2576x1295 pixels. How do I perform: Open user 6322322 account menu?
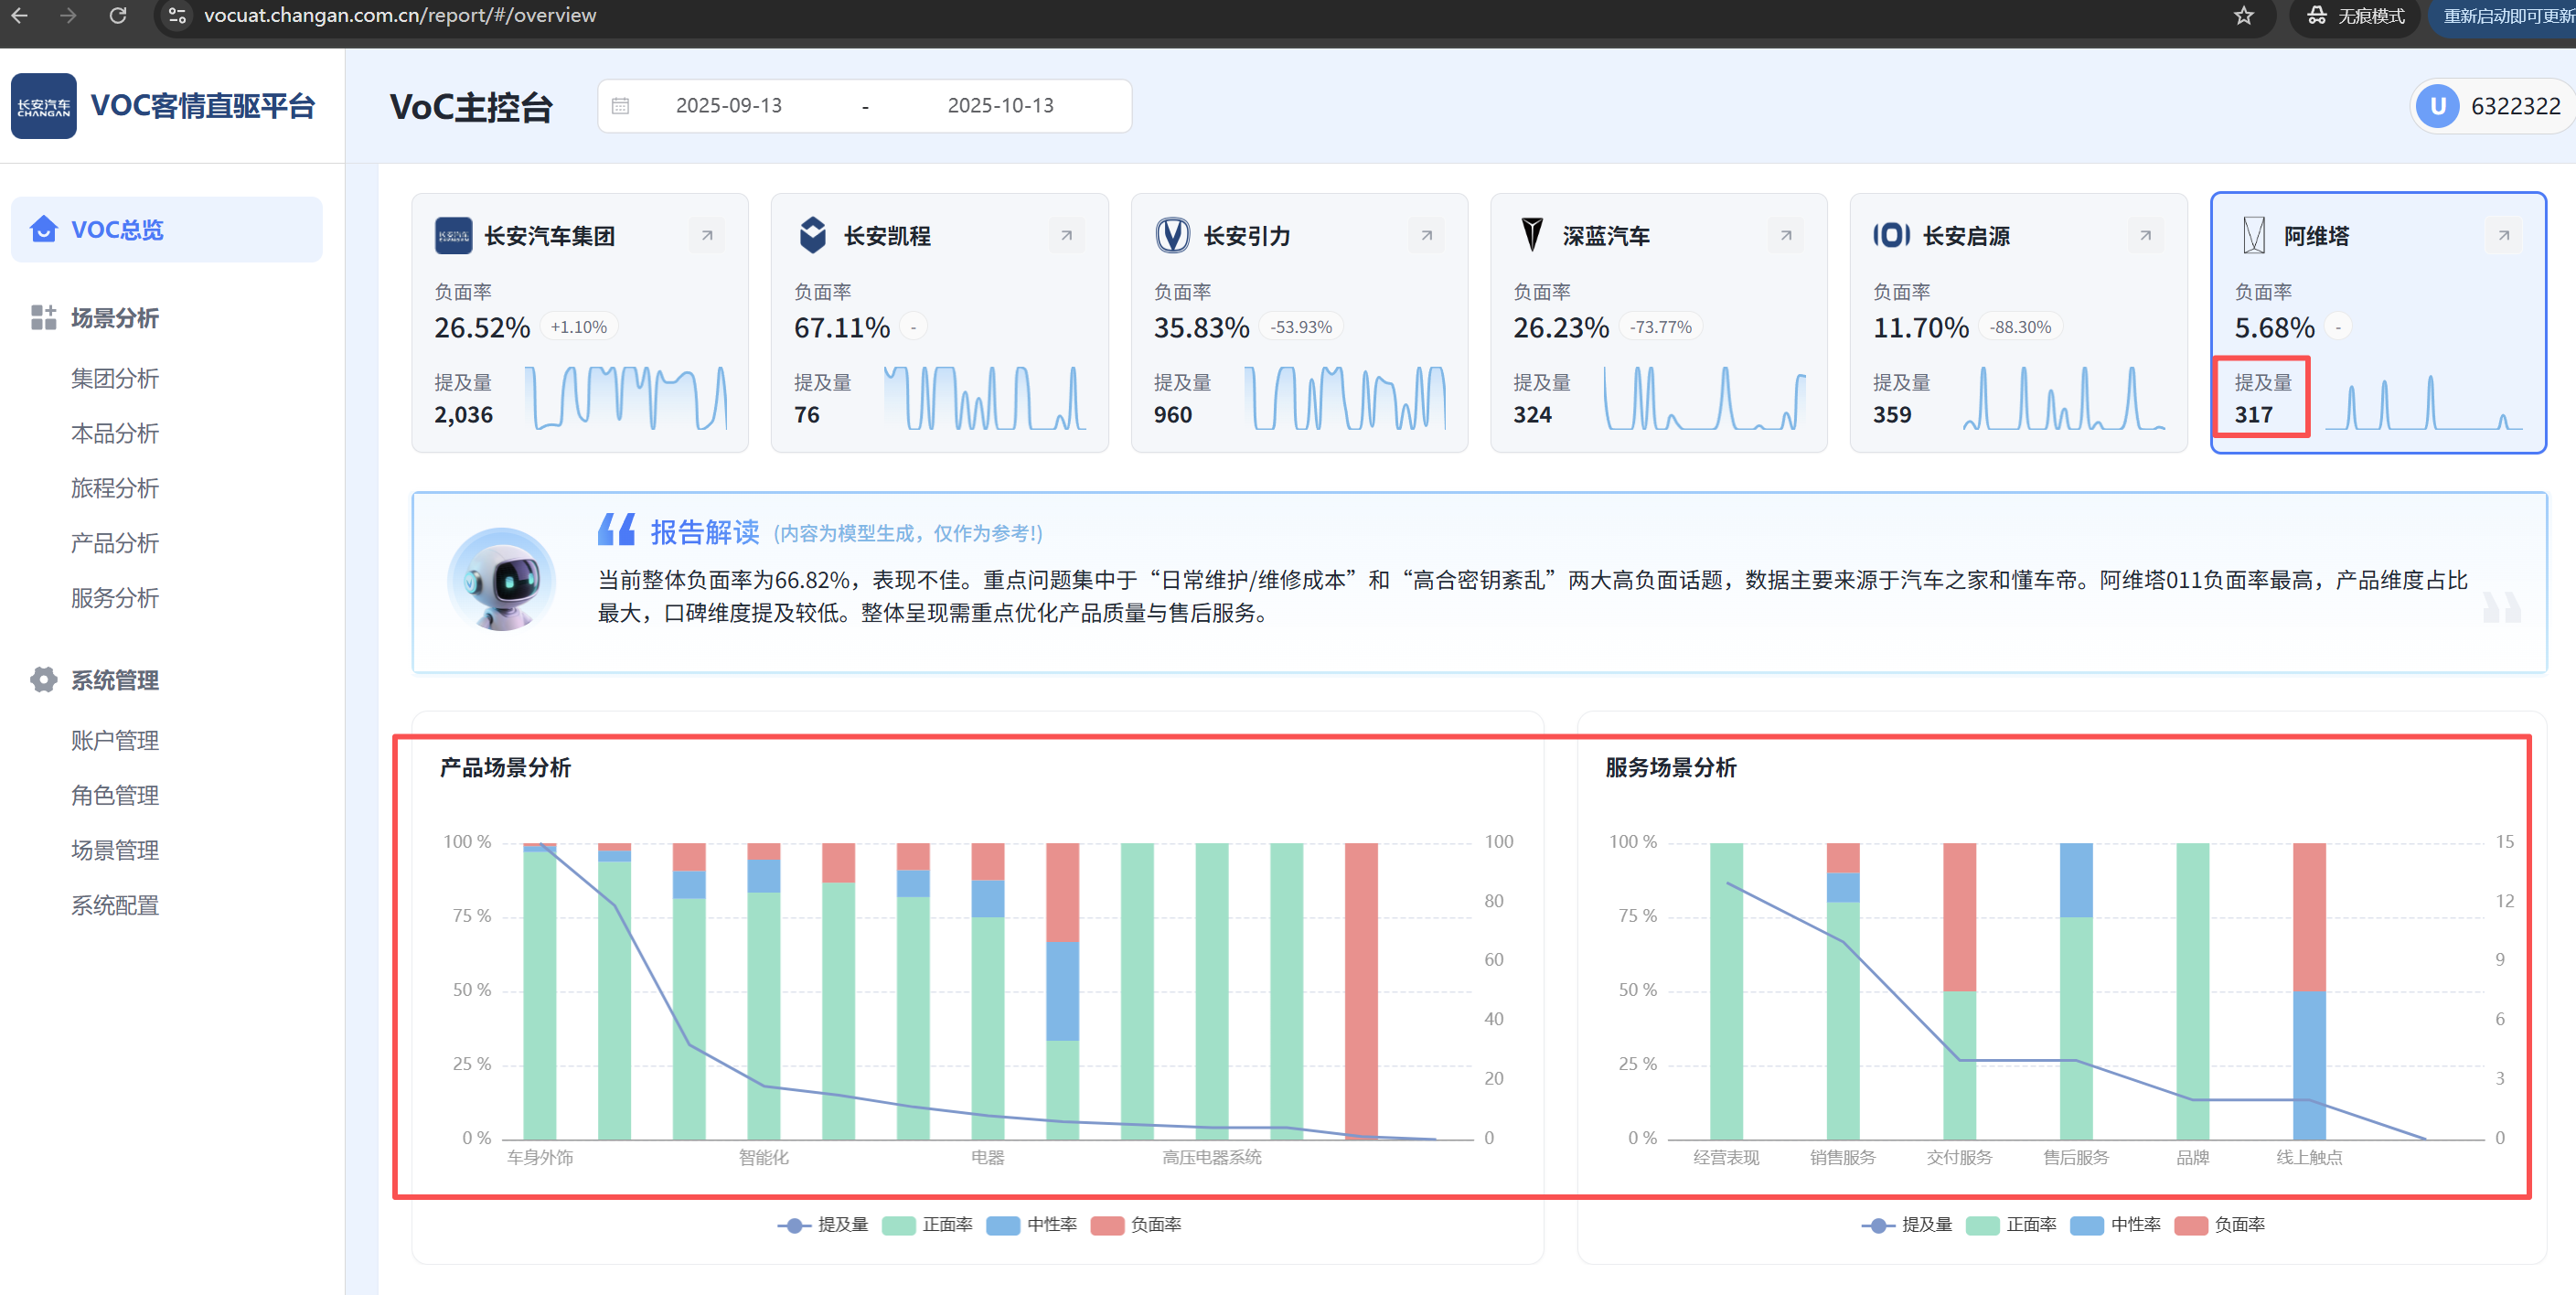(x=2490, y=106)
